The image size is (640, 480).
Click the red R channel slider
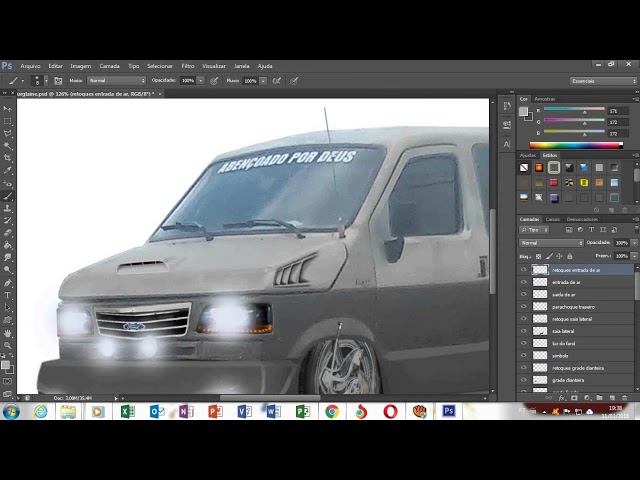[x=574, y=109]
